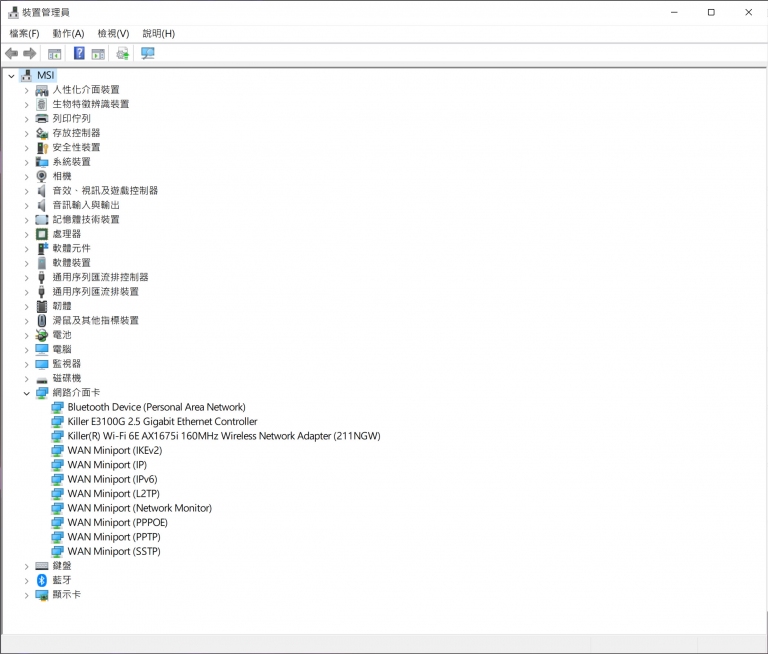
Task: Select Killer E3100G 2.5 Gigabit Ethernet Controller
Action: click(x=162, y=421)
